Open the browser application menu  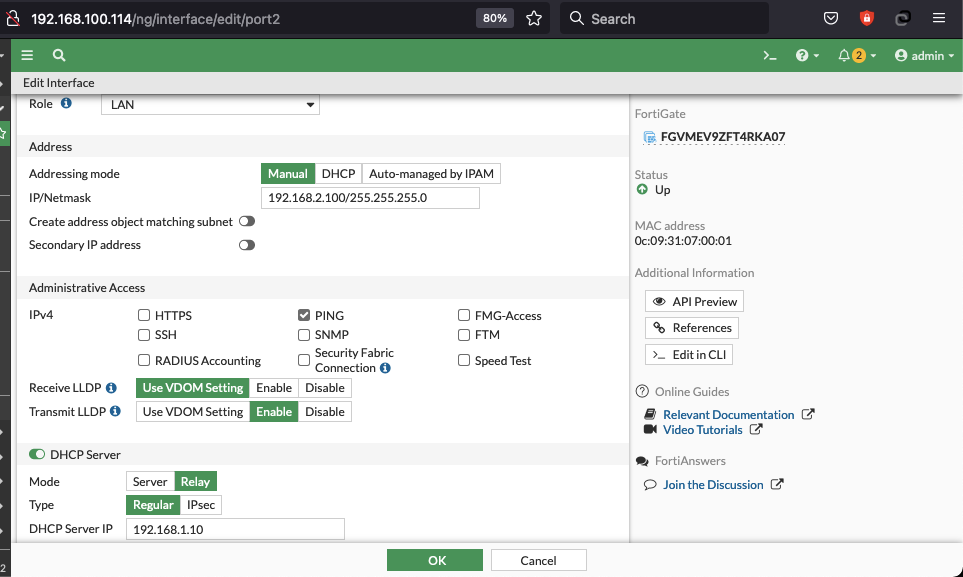click(938, 18)
